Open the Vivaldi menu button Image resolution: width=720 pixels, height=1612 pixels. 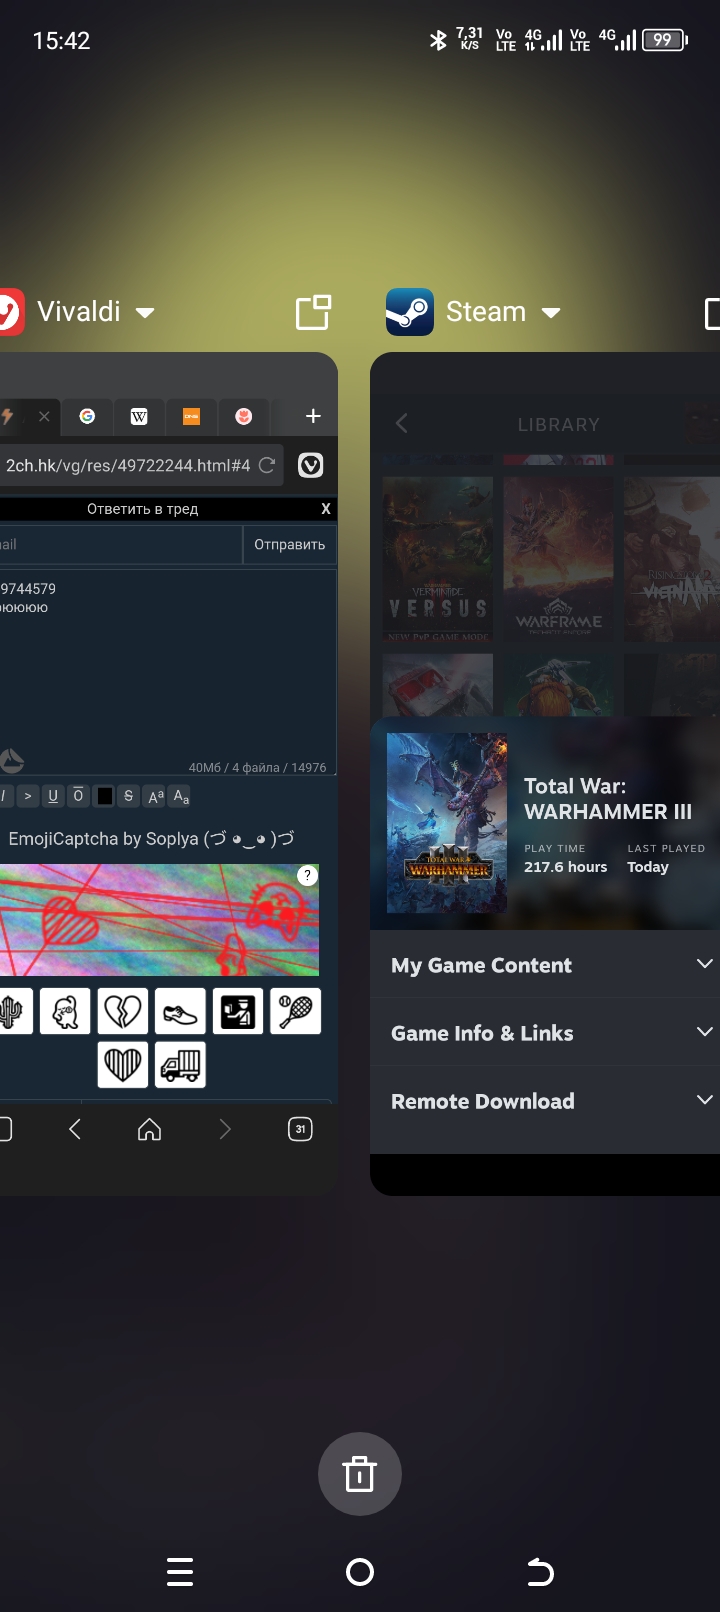(x=311, y=465)
